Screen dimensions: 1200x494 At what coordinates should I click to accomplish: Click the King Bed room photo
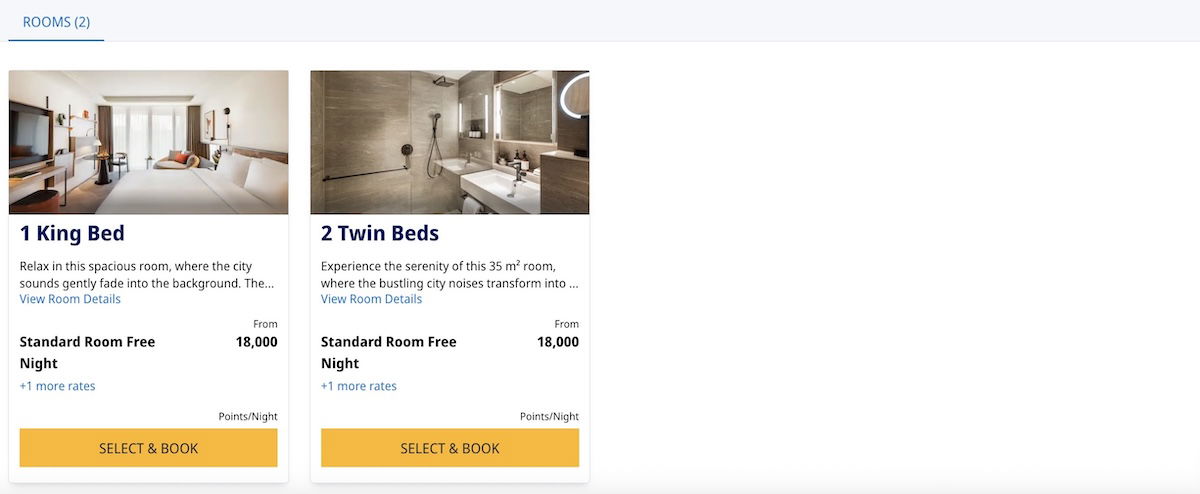coord(148,142)
